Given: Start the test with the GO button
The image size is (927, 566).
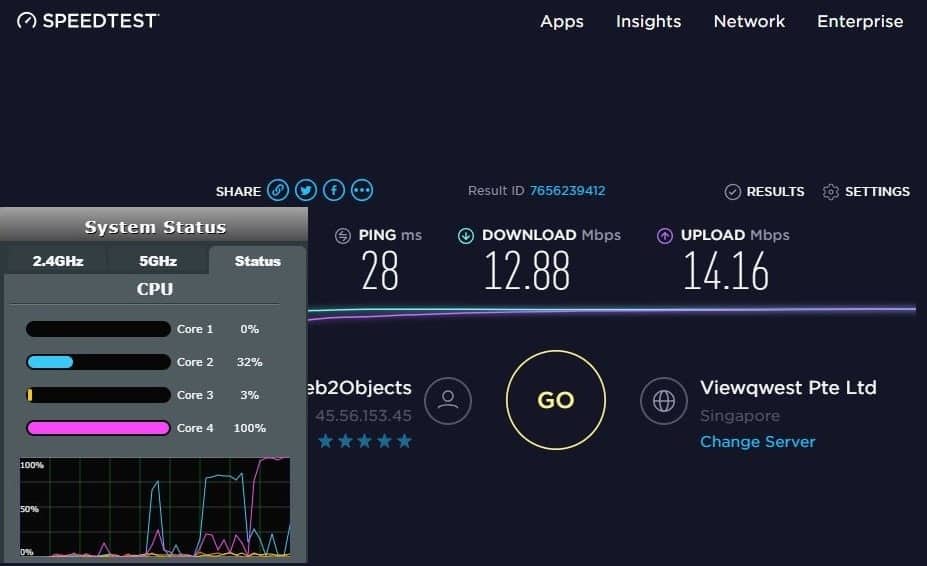Looking at the screenshot, I should coord(556,400).
